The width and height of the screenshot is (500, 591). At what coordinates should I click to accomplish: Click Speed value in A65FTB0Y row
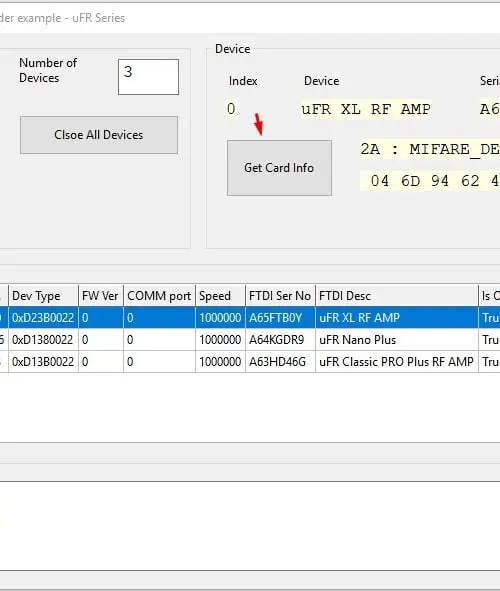coord(220,318)
